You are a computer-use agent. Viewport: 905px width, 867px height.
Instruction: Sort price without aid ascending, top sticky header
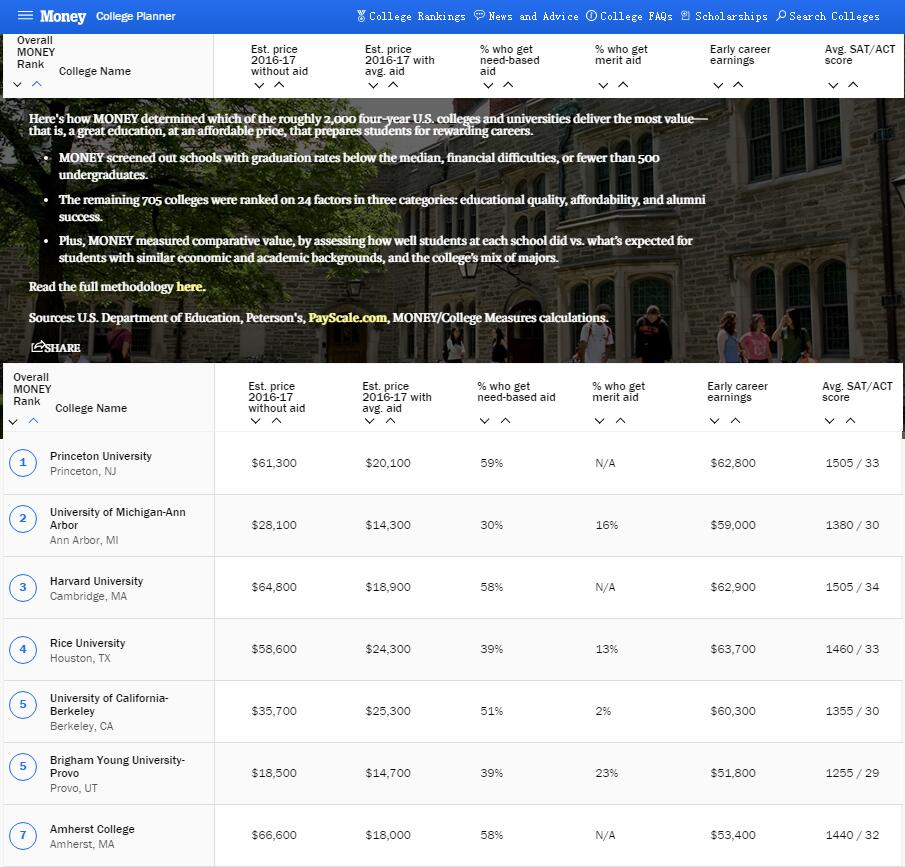(x=279, y=85)
